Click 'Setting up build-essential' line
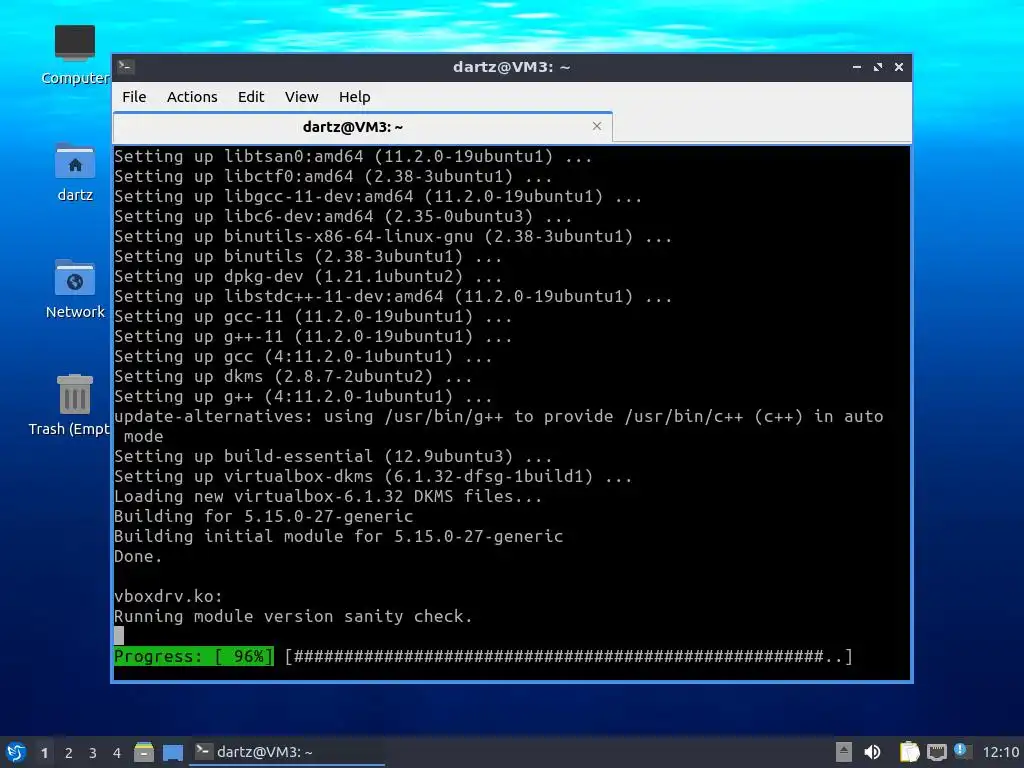Viewport: 1024px width, 768px height. (x=333, y=456)
